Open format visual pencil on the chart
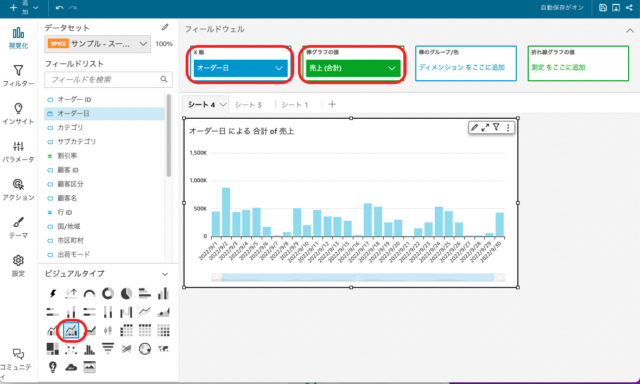The width and height of the screenshot is (640, 384). coord(474,128)
